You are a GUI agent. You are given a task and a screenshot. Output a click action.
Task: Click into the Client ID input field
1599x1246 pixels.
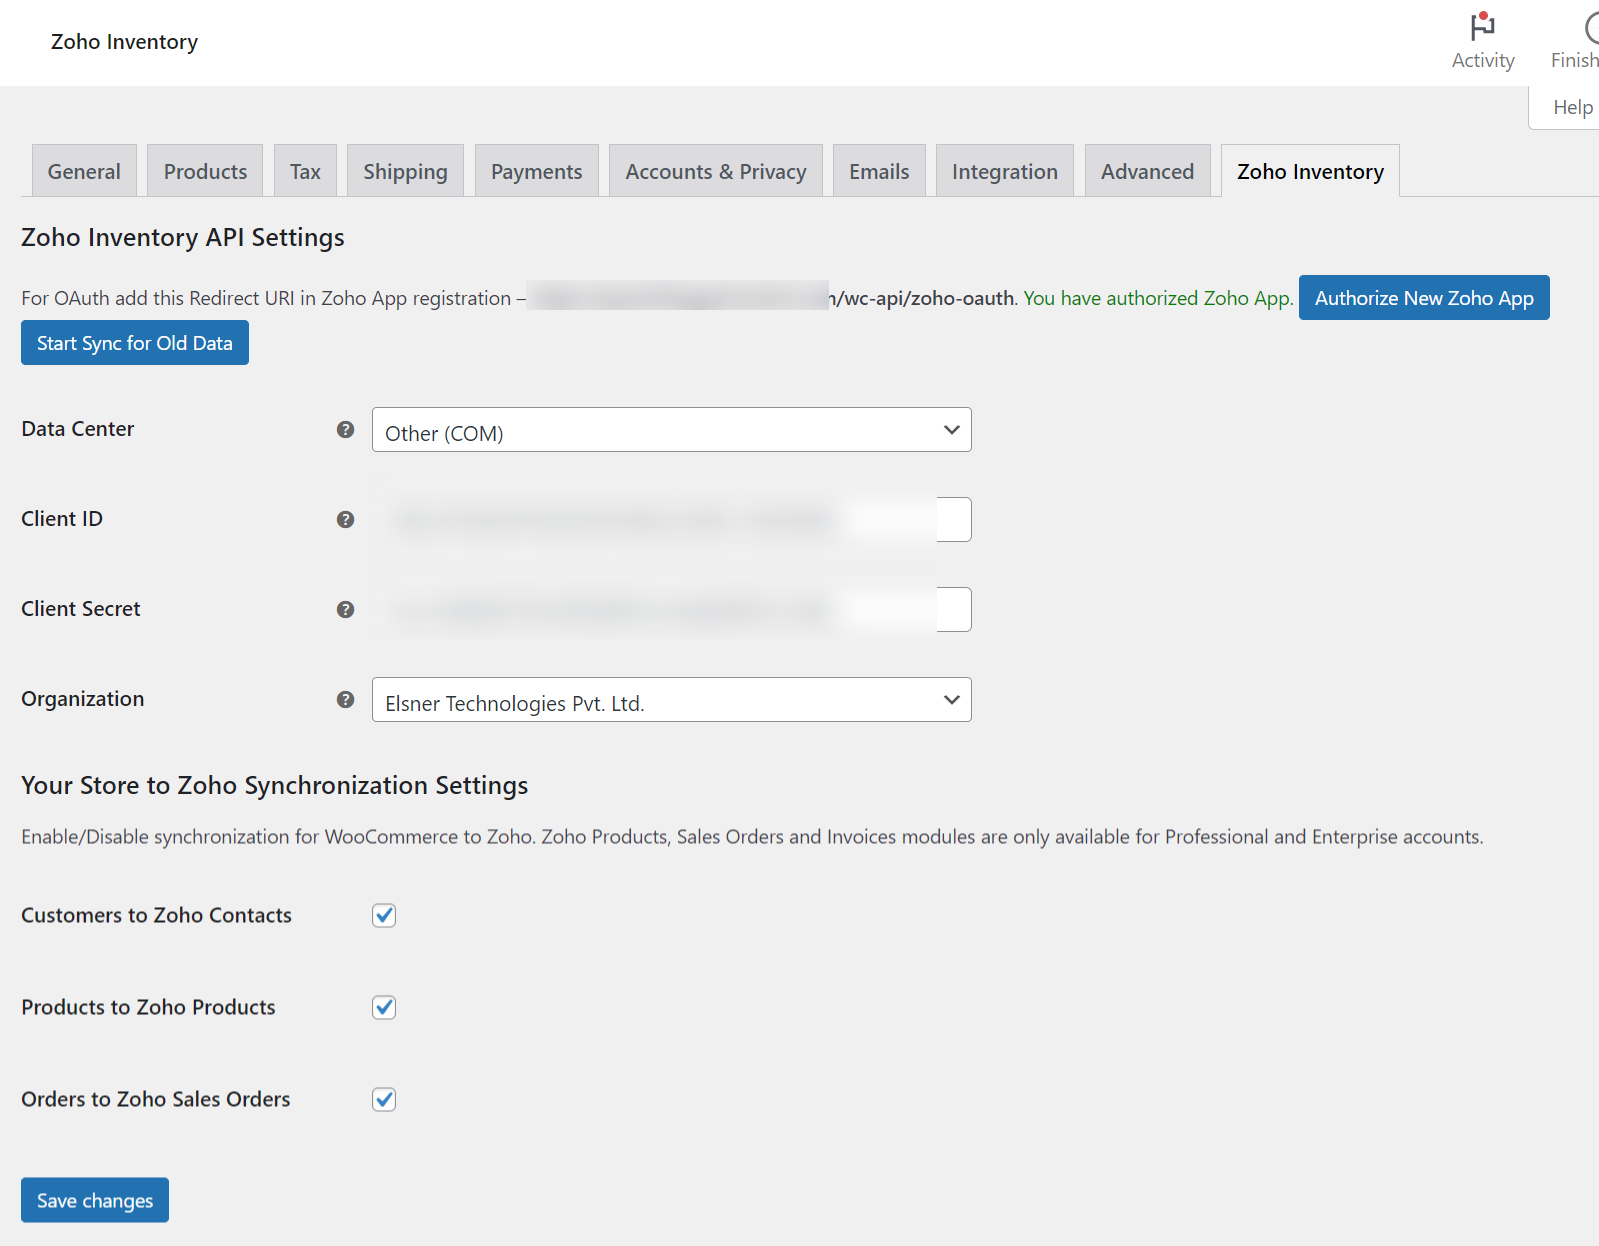671,520
